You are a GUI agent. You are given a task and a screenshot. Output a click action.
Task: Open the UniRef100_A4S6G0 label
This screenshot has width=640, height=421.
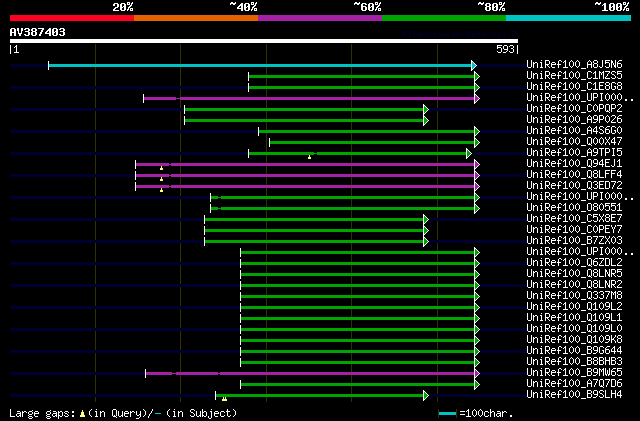[574, 131]
